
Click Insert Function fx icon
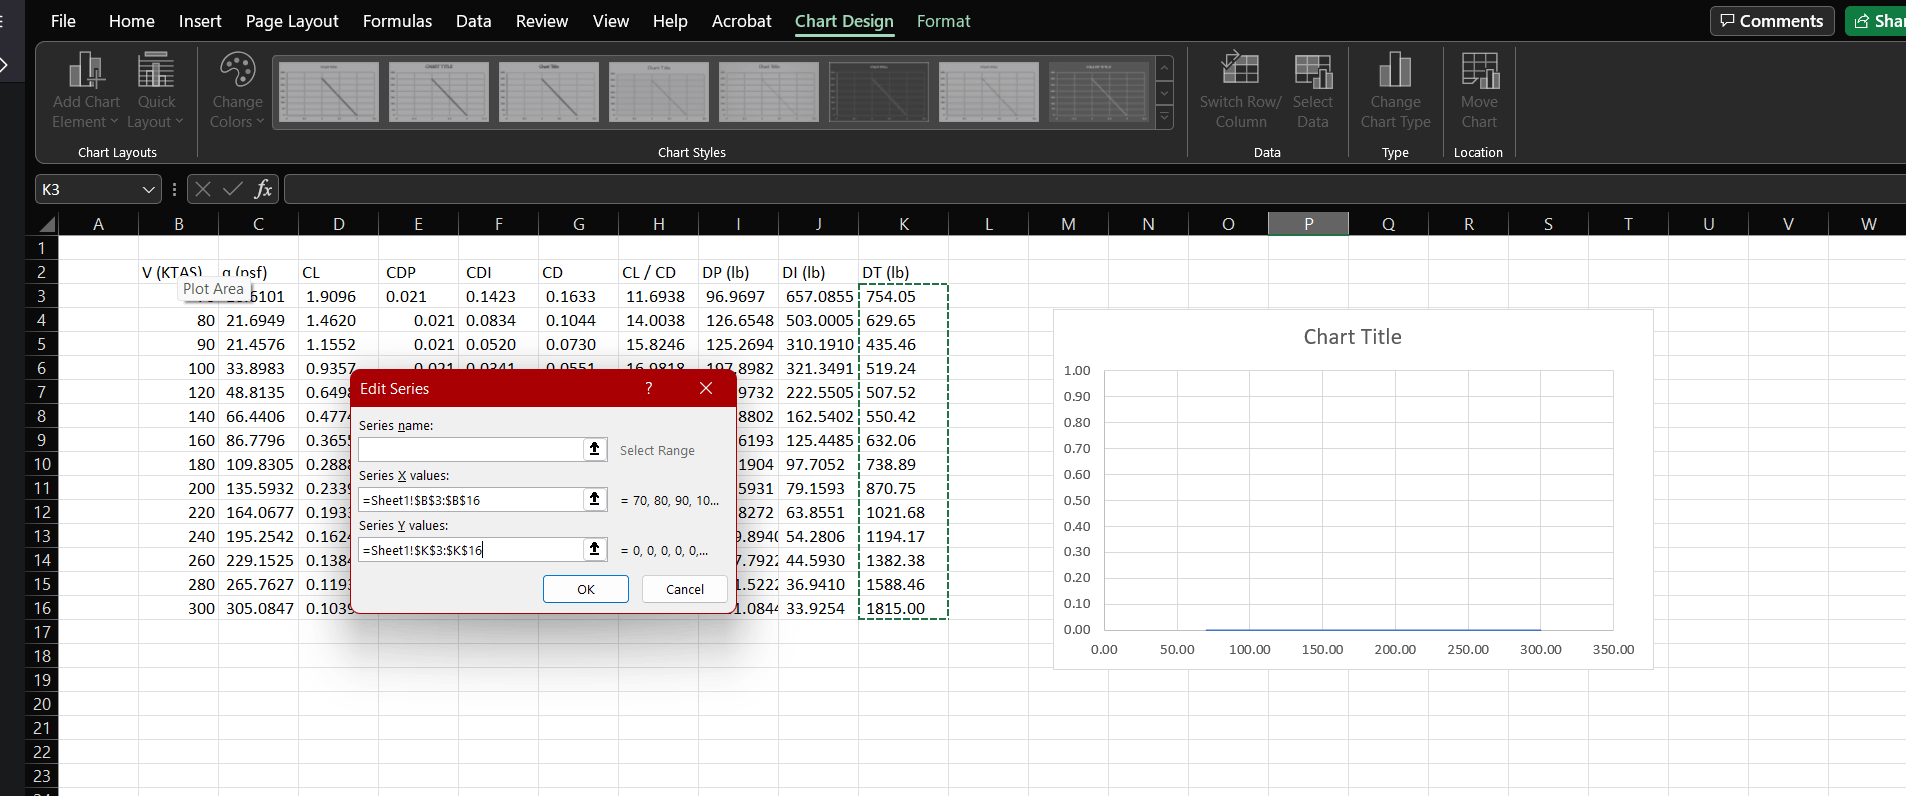click(263, 189)
